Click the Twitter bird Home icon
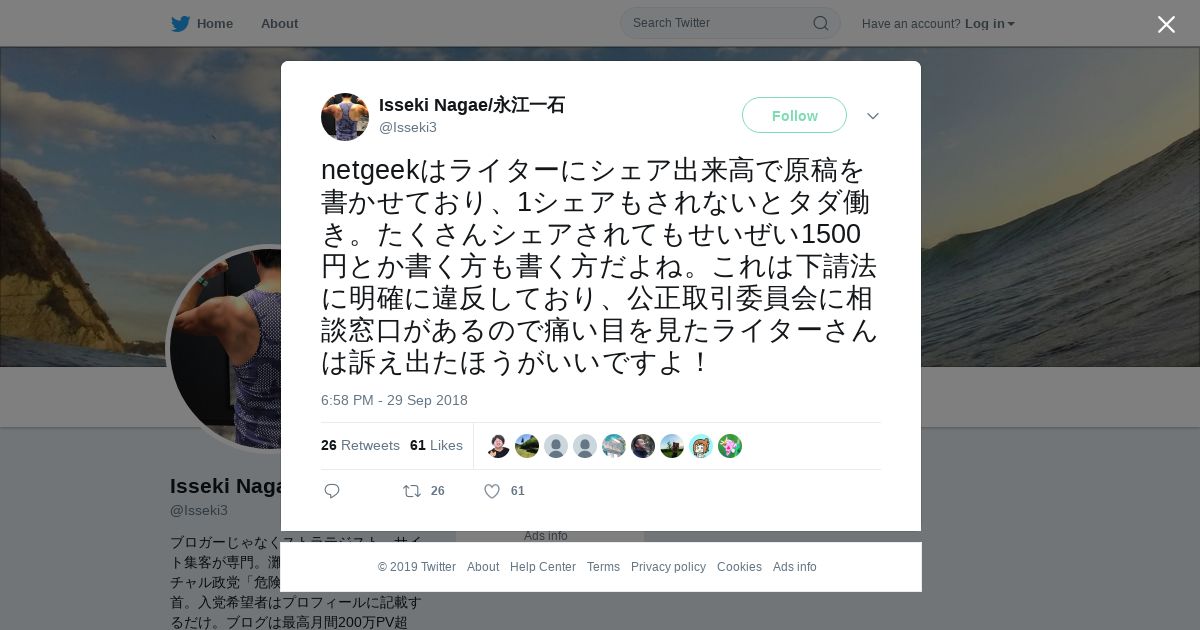1200x630 pixels. coord(180,24)
